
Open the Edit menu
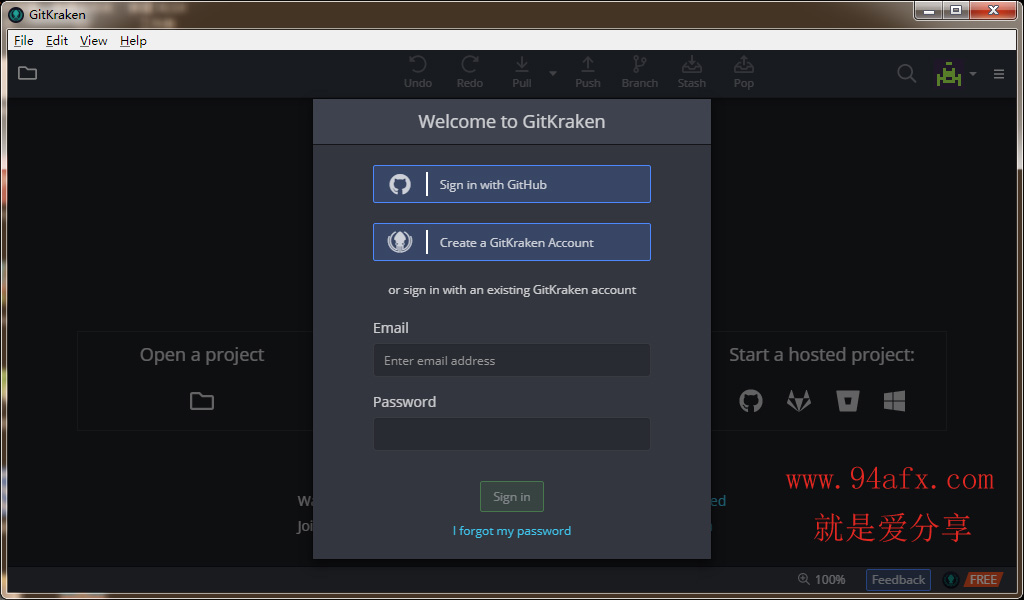pos(57,40)
